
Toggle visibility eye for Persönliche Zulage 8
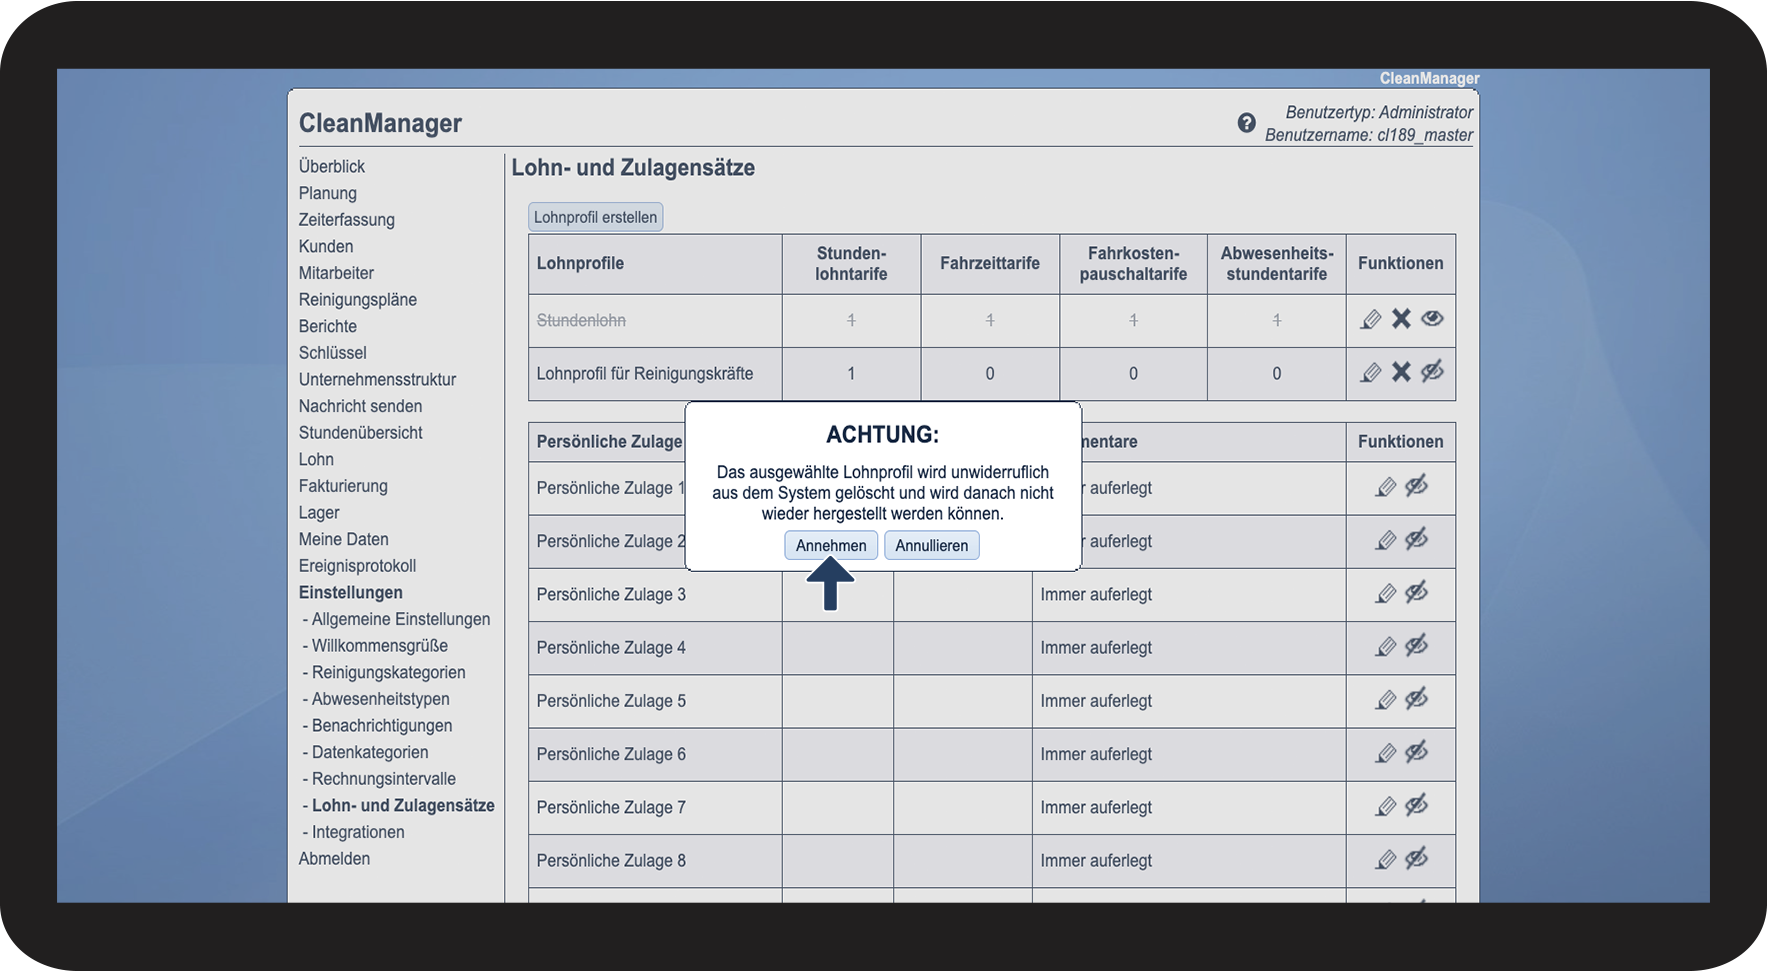tap(1416, 858)
